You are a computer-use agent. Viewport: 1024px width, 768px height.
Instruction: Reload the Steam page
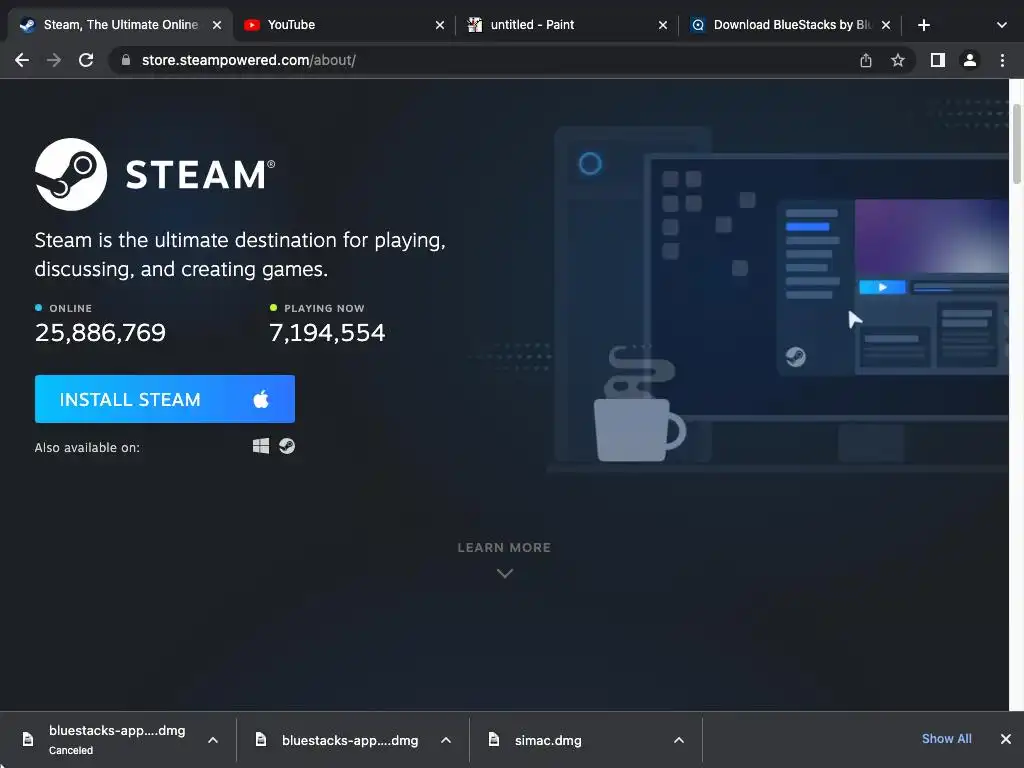86,60
